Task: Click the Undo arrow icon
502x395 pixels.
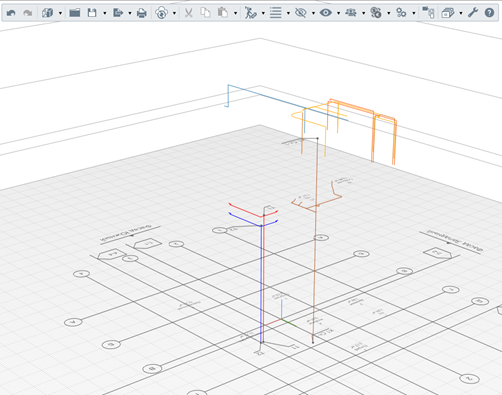Action: tap(11, 13)
